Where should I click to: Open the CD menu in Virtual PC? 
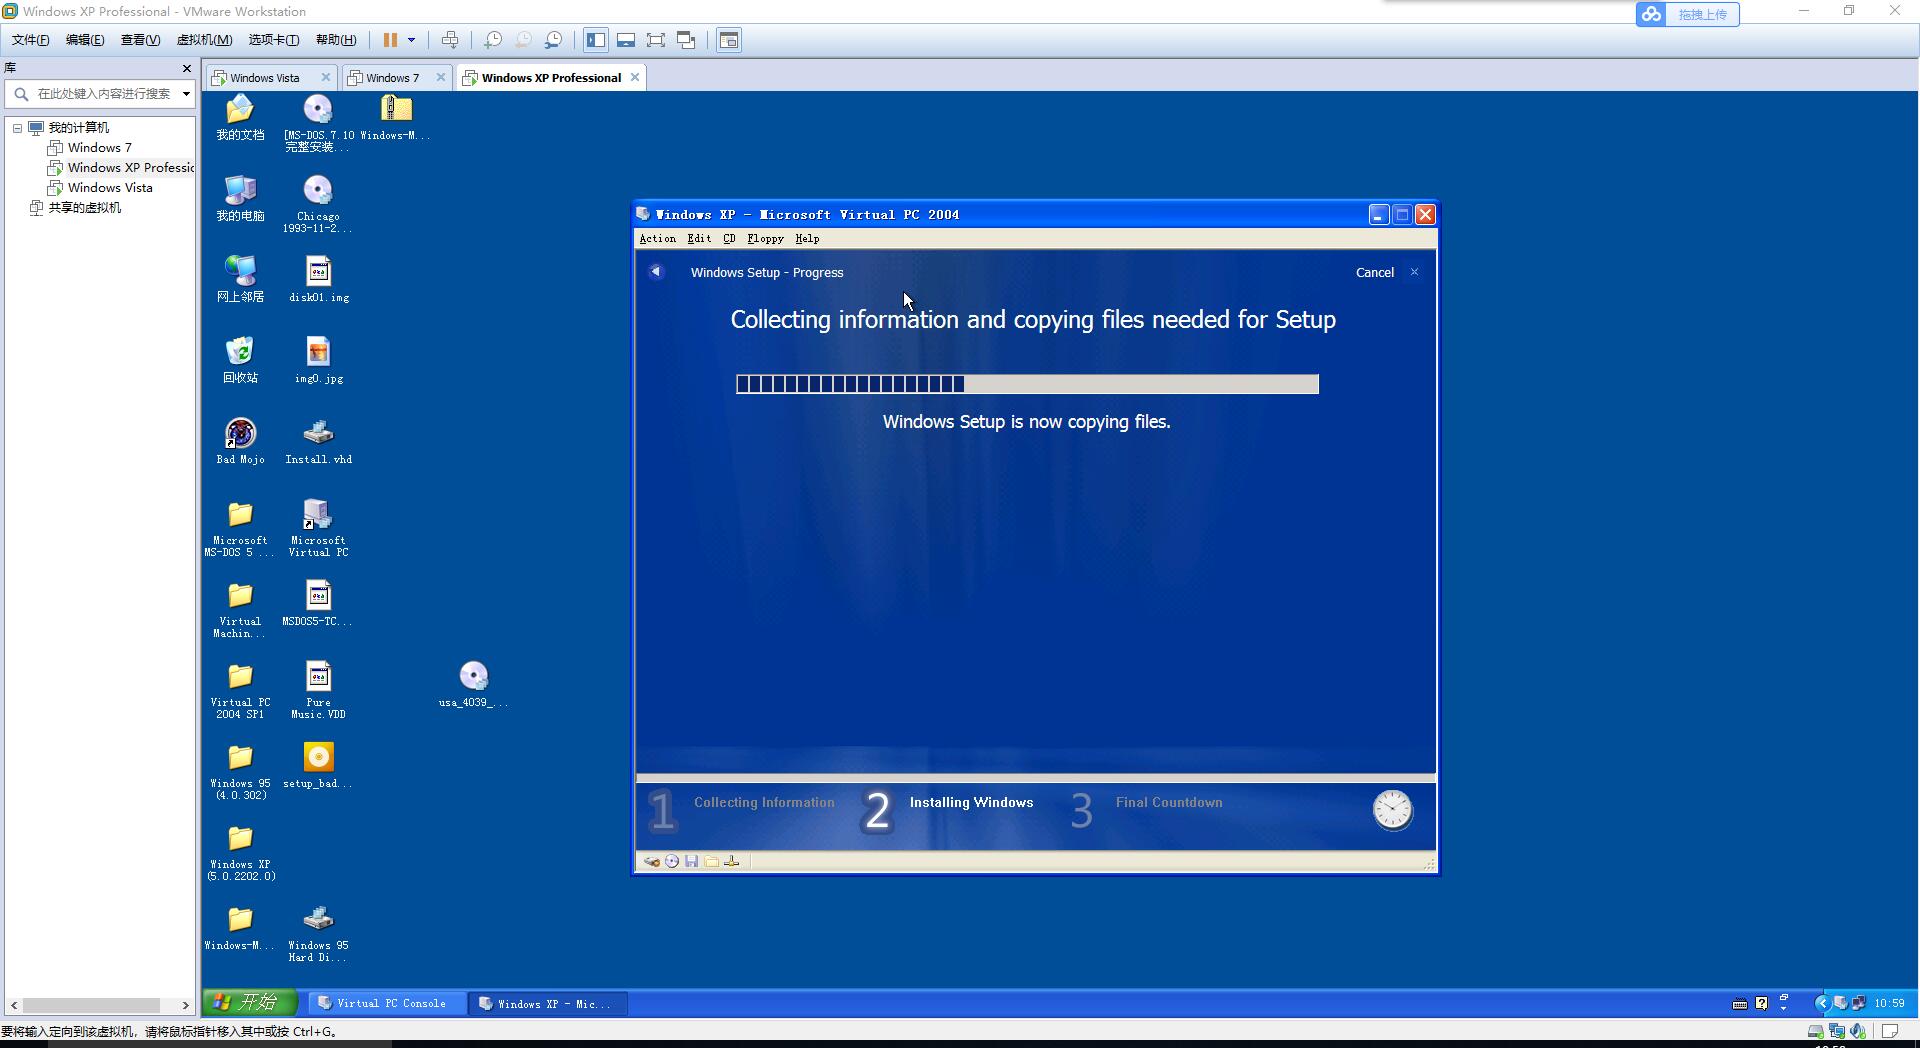[x=729, y=239]
